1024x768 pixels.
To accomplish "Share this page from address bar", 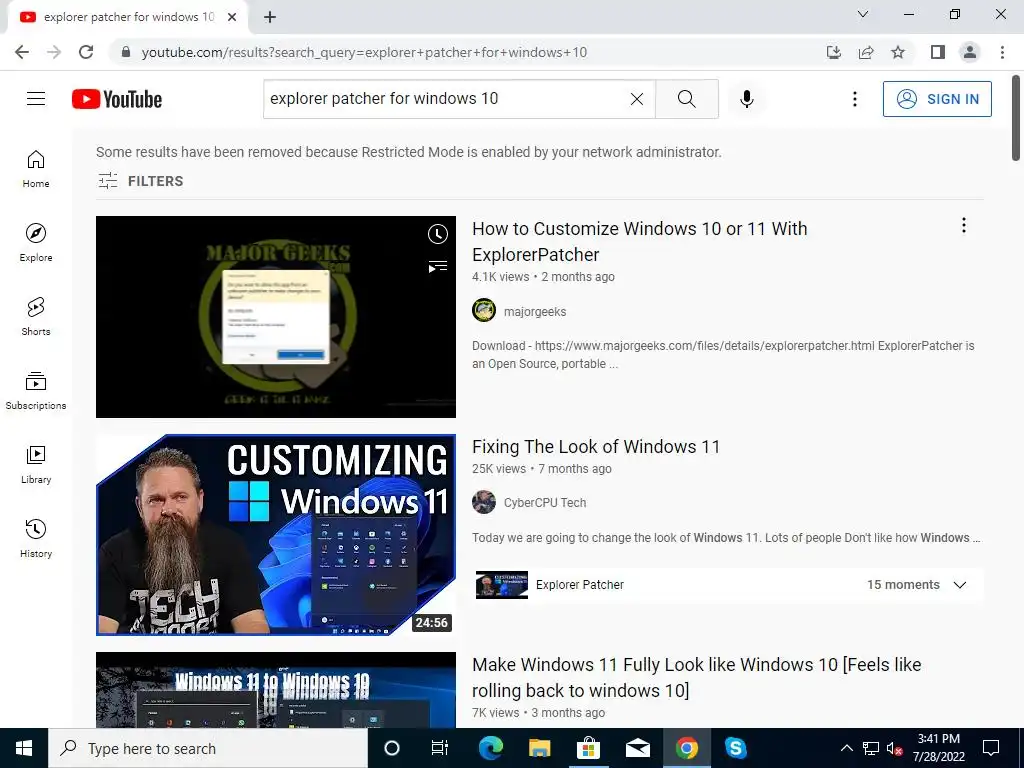I will [x=866, y=52].
